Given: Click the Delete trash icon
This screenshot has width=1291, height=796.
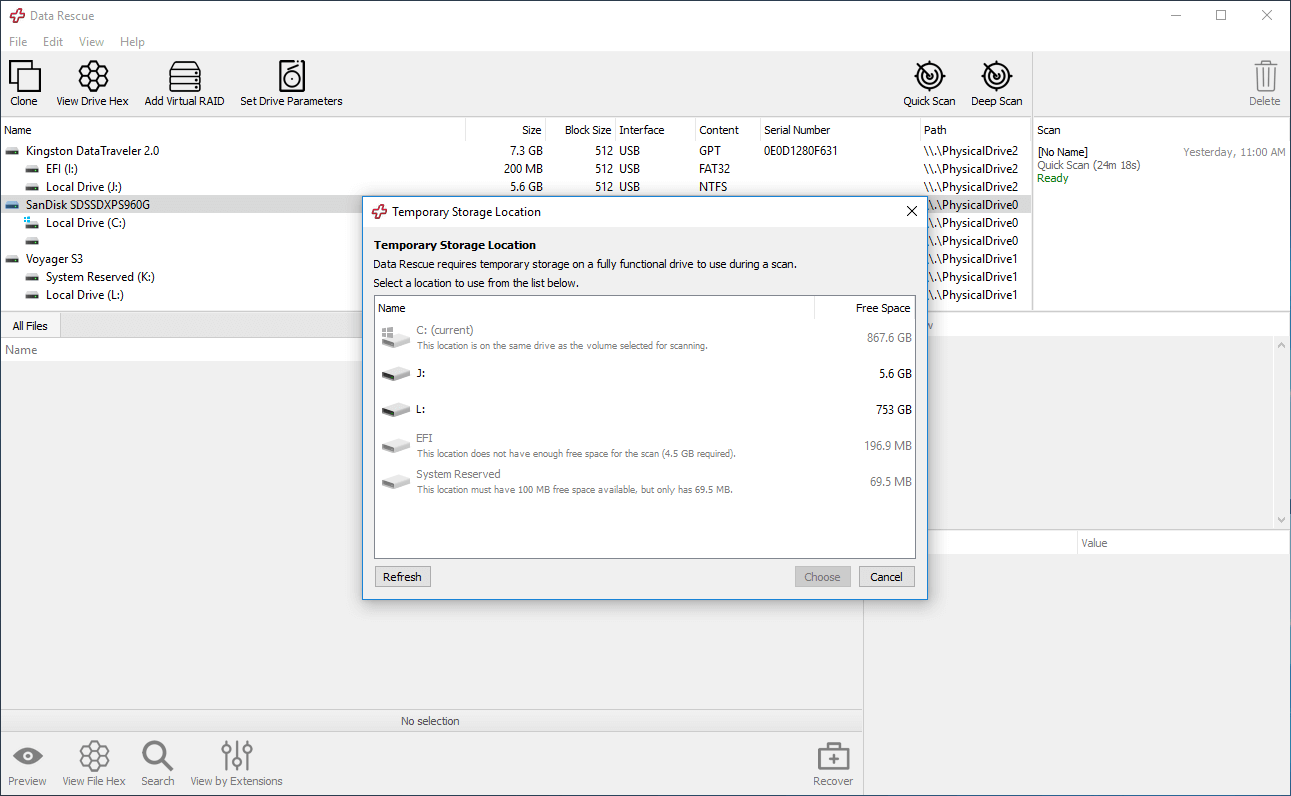Looking at the screenshot, I should (x=1265, y=77).
